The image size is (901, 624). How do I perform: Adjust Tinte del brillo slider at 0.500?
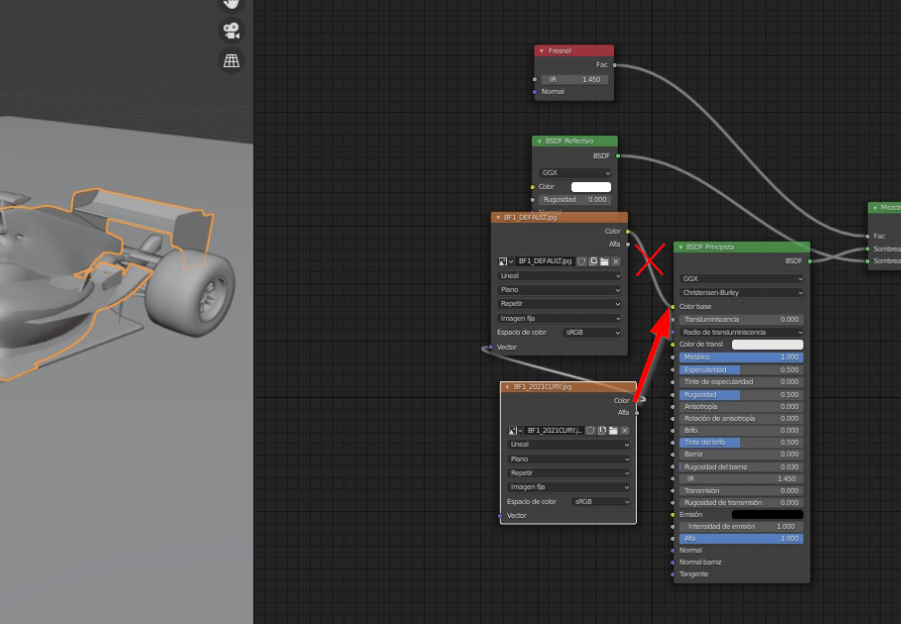click(741, 442)
